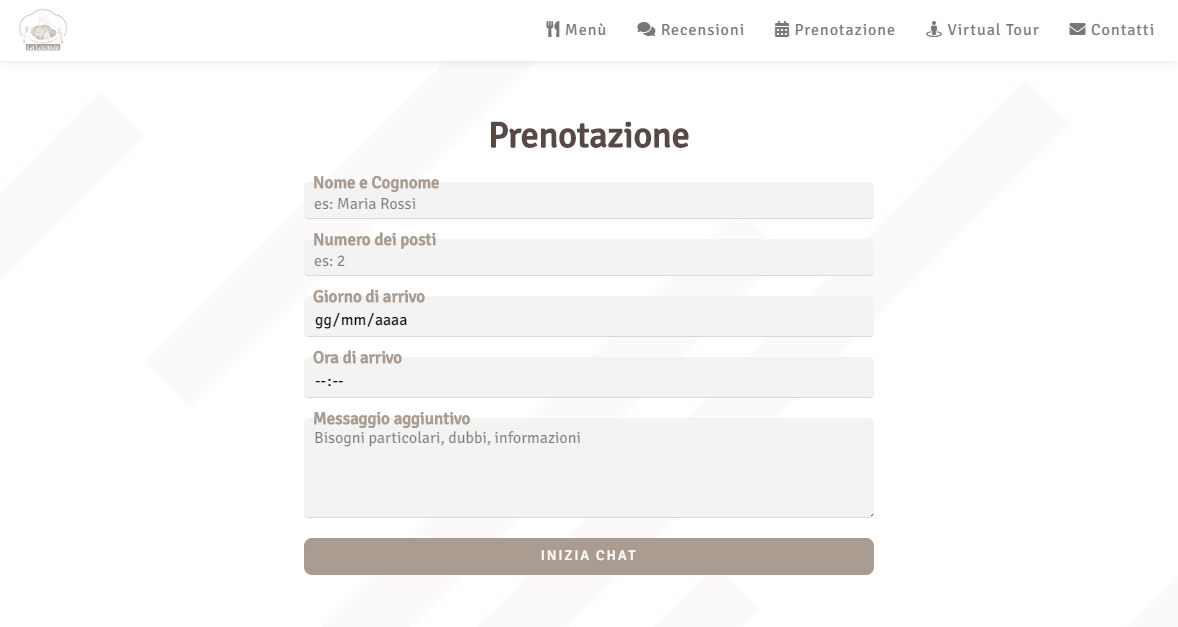Start the chat with Inizia Chat button

click(x=589, y=556)
